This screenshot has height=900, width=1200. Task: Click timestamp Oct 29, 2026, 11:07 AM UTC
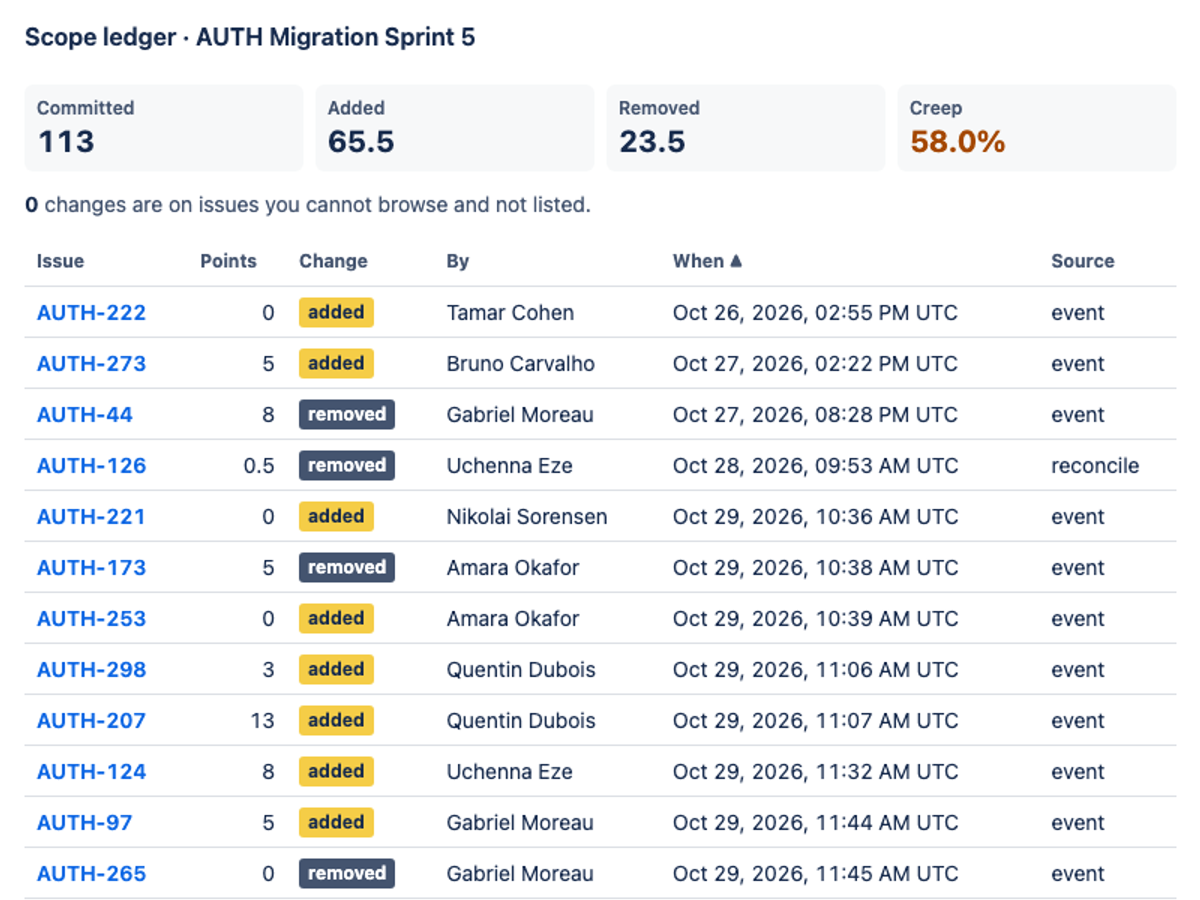(815, 721)
